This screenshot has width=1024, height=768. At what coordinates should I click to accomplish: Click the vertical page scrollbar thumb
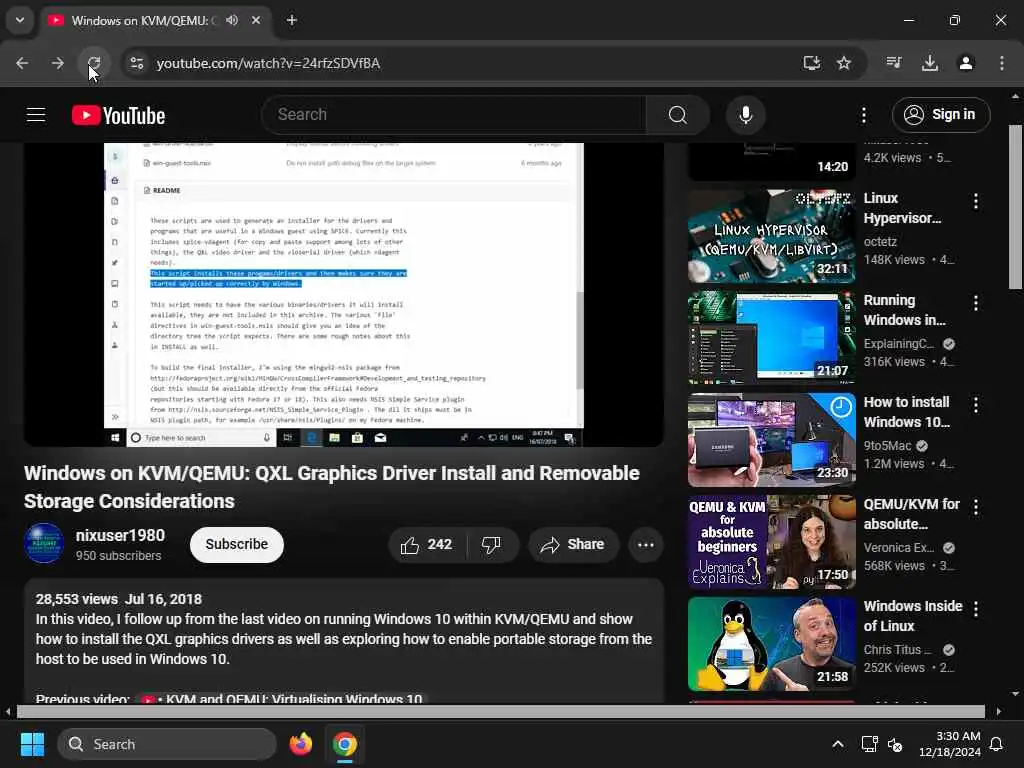coord(1015,207)
